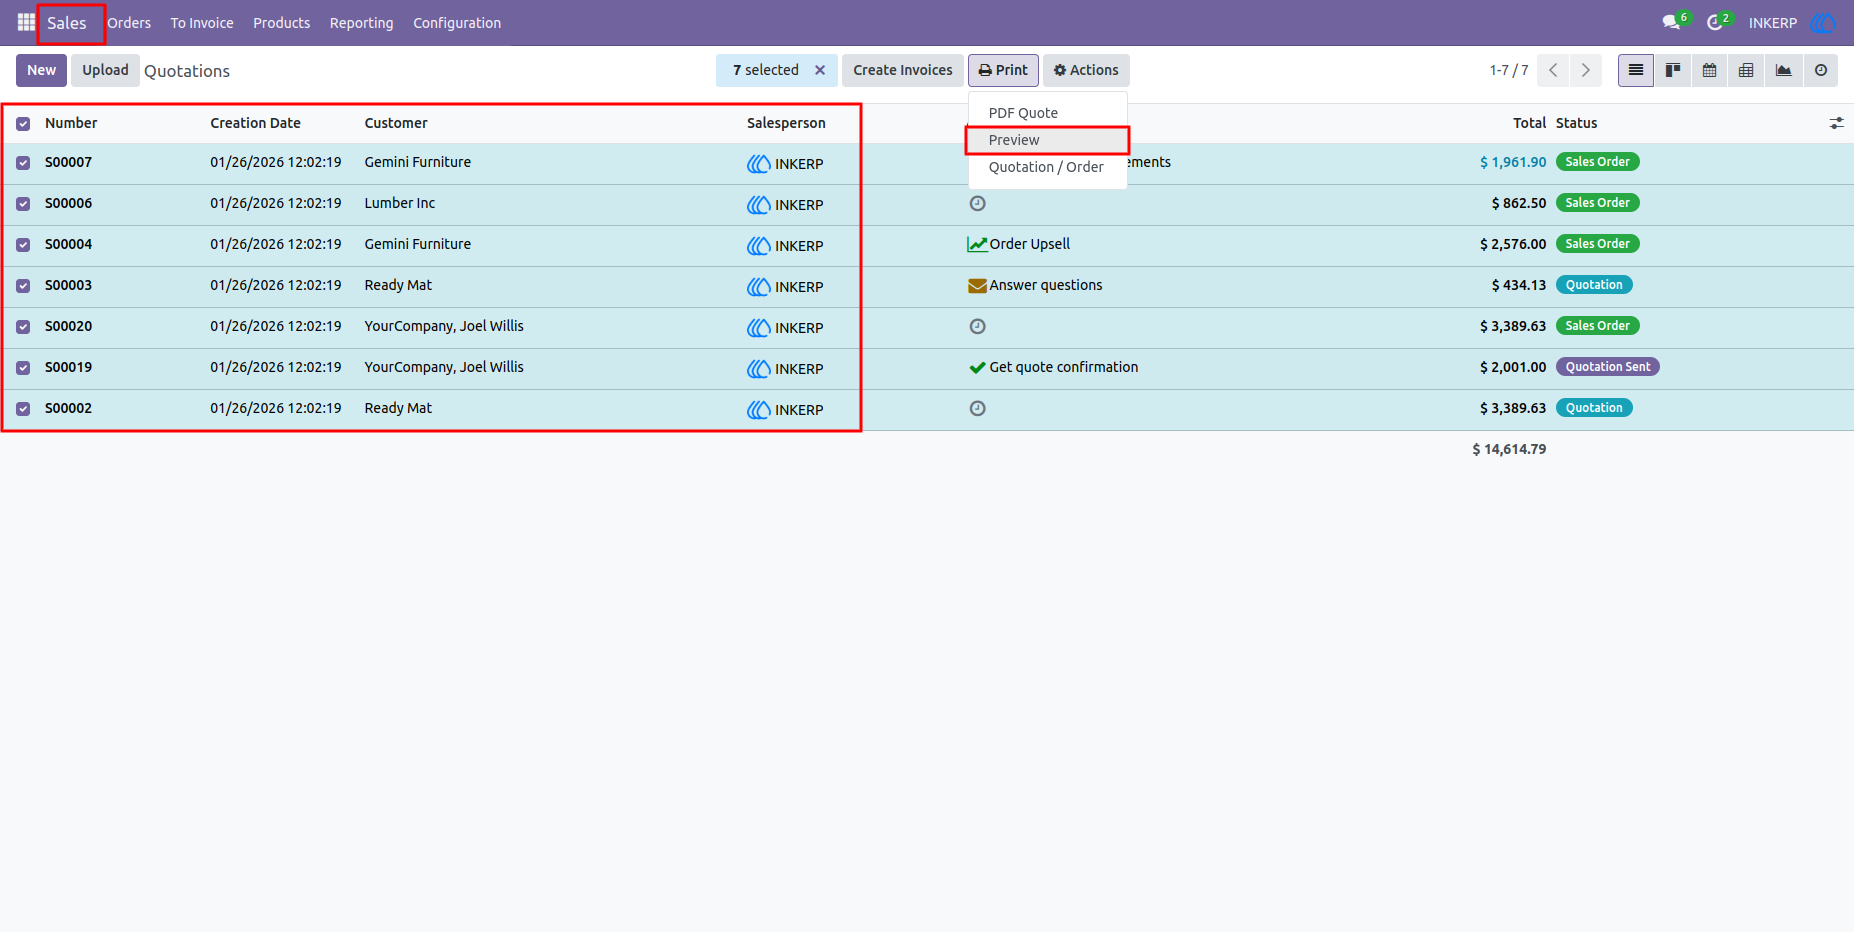The width and height of the screenshot is (1854, 932).
Task: Switch to pivot table view icon
Action: (1746, 70)
